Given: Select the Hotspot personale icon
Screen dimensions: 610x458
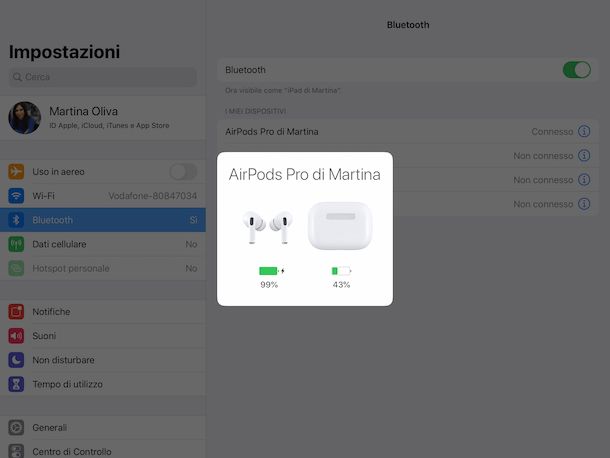Looking at the screenshot, I should pyautogui.click(x=16, y=268).
